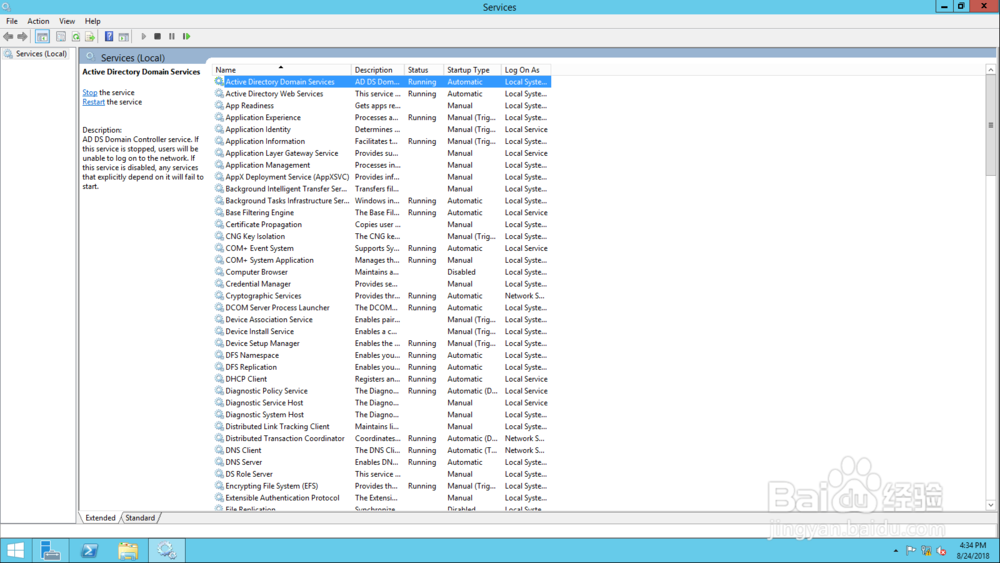Click the gear icon next to DHCP Client

click(x=219, y=379)
